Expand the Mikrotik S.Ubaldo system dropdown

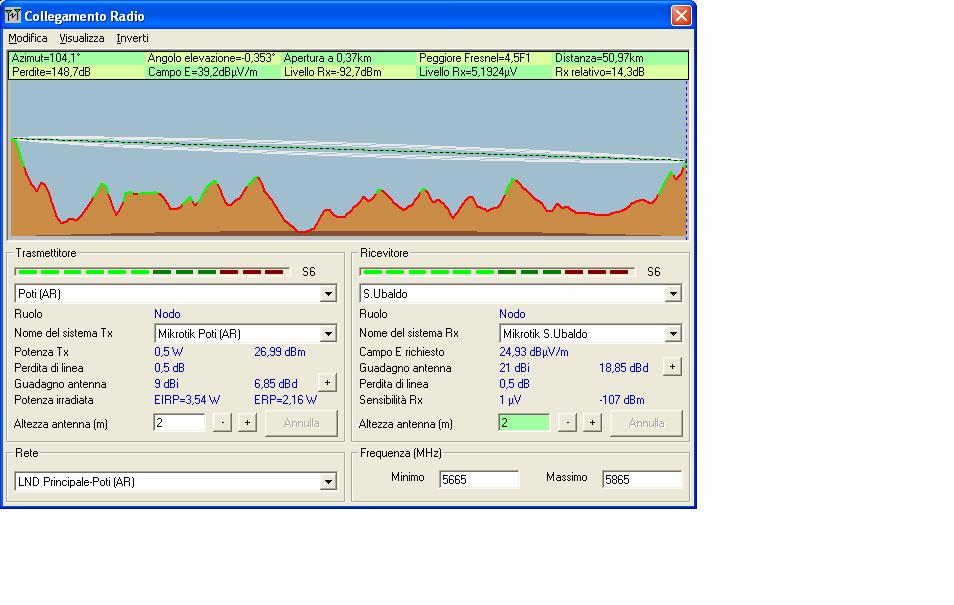(673, 334)
